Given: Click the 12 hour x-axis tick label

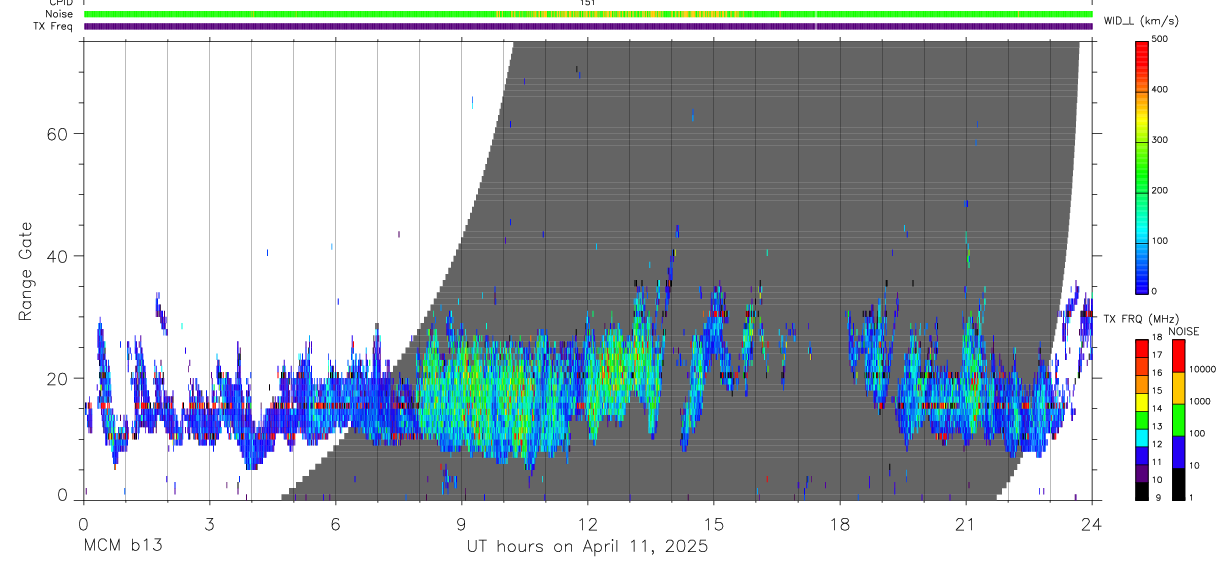Looking at the screenshot, I should pos(587,523).
